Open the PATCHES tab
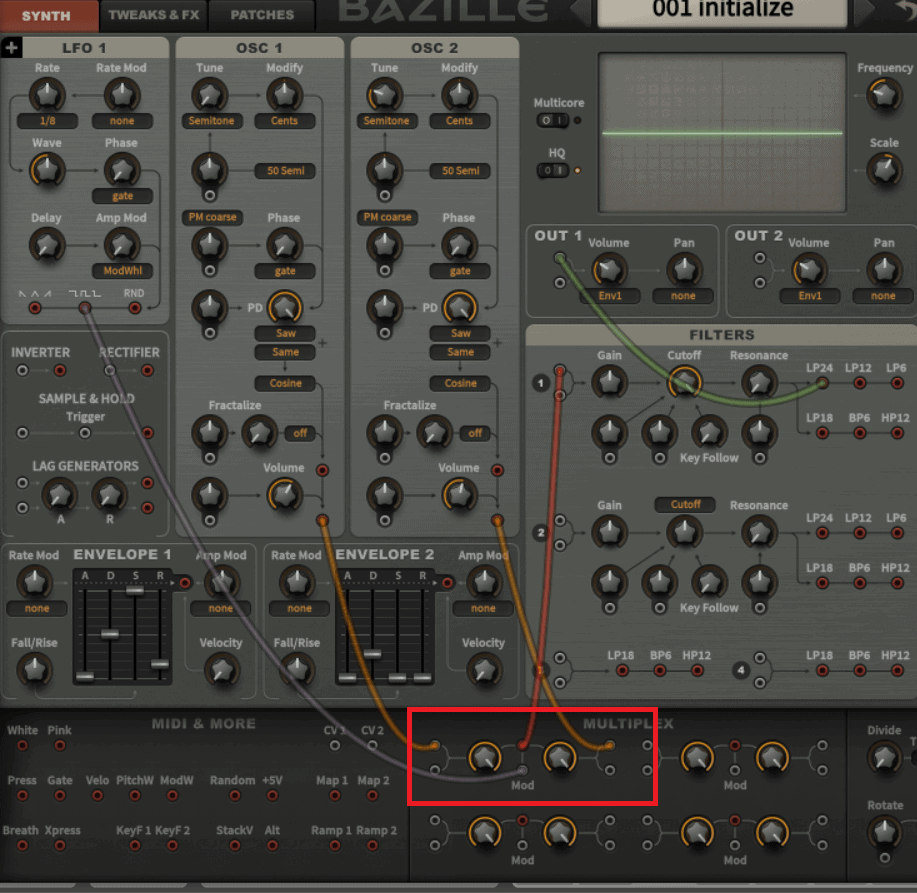The height and width of the screenshot is (893, 917). pyautogui.click(x=262, y=15)
